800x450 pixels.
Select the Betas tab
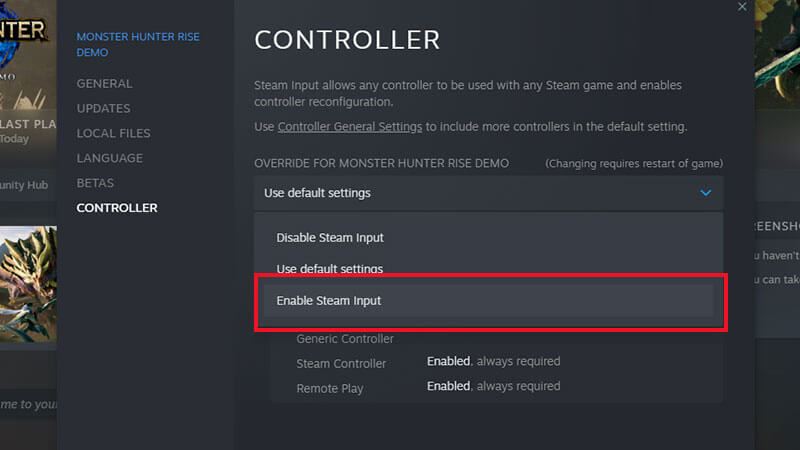point(95,183)
